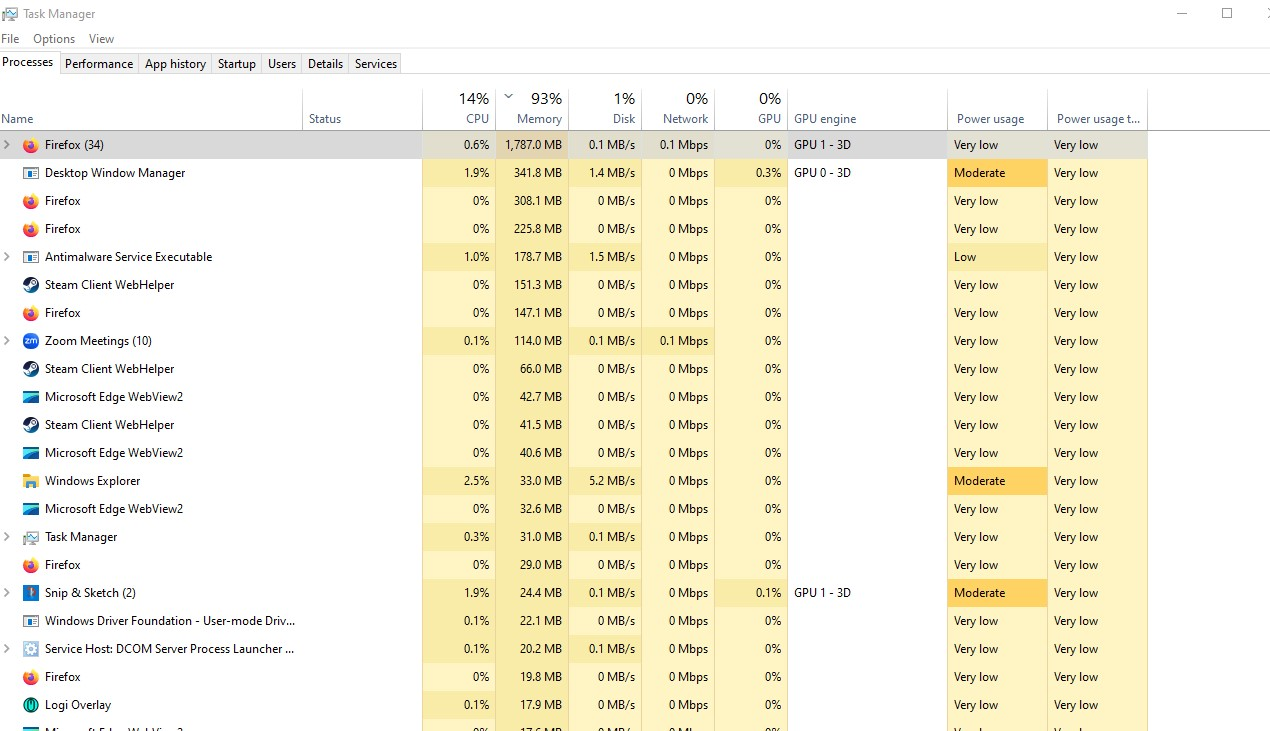Expand the Zoom Meetings (10) group
The height and width of the screenshot is (731, 1270).
point(7,341)
